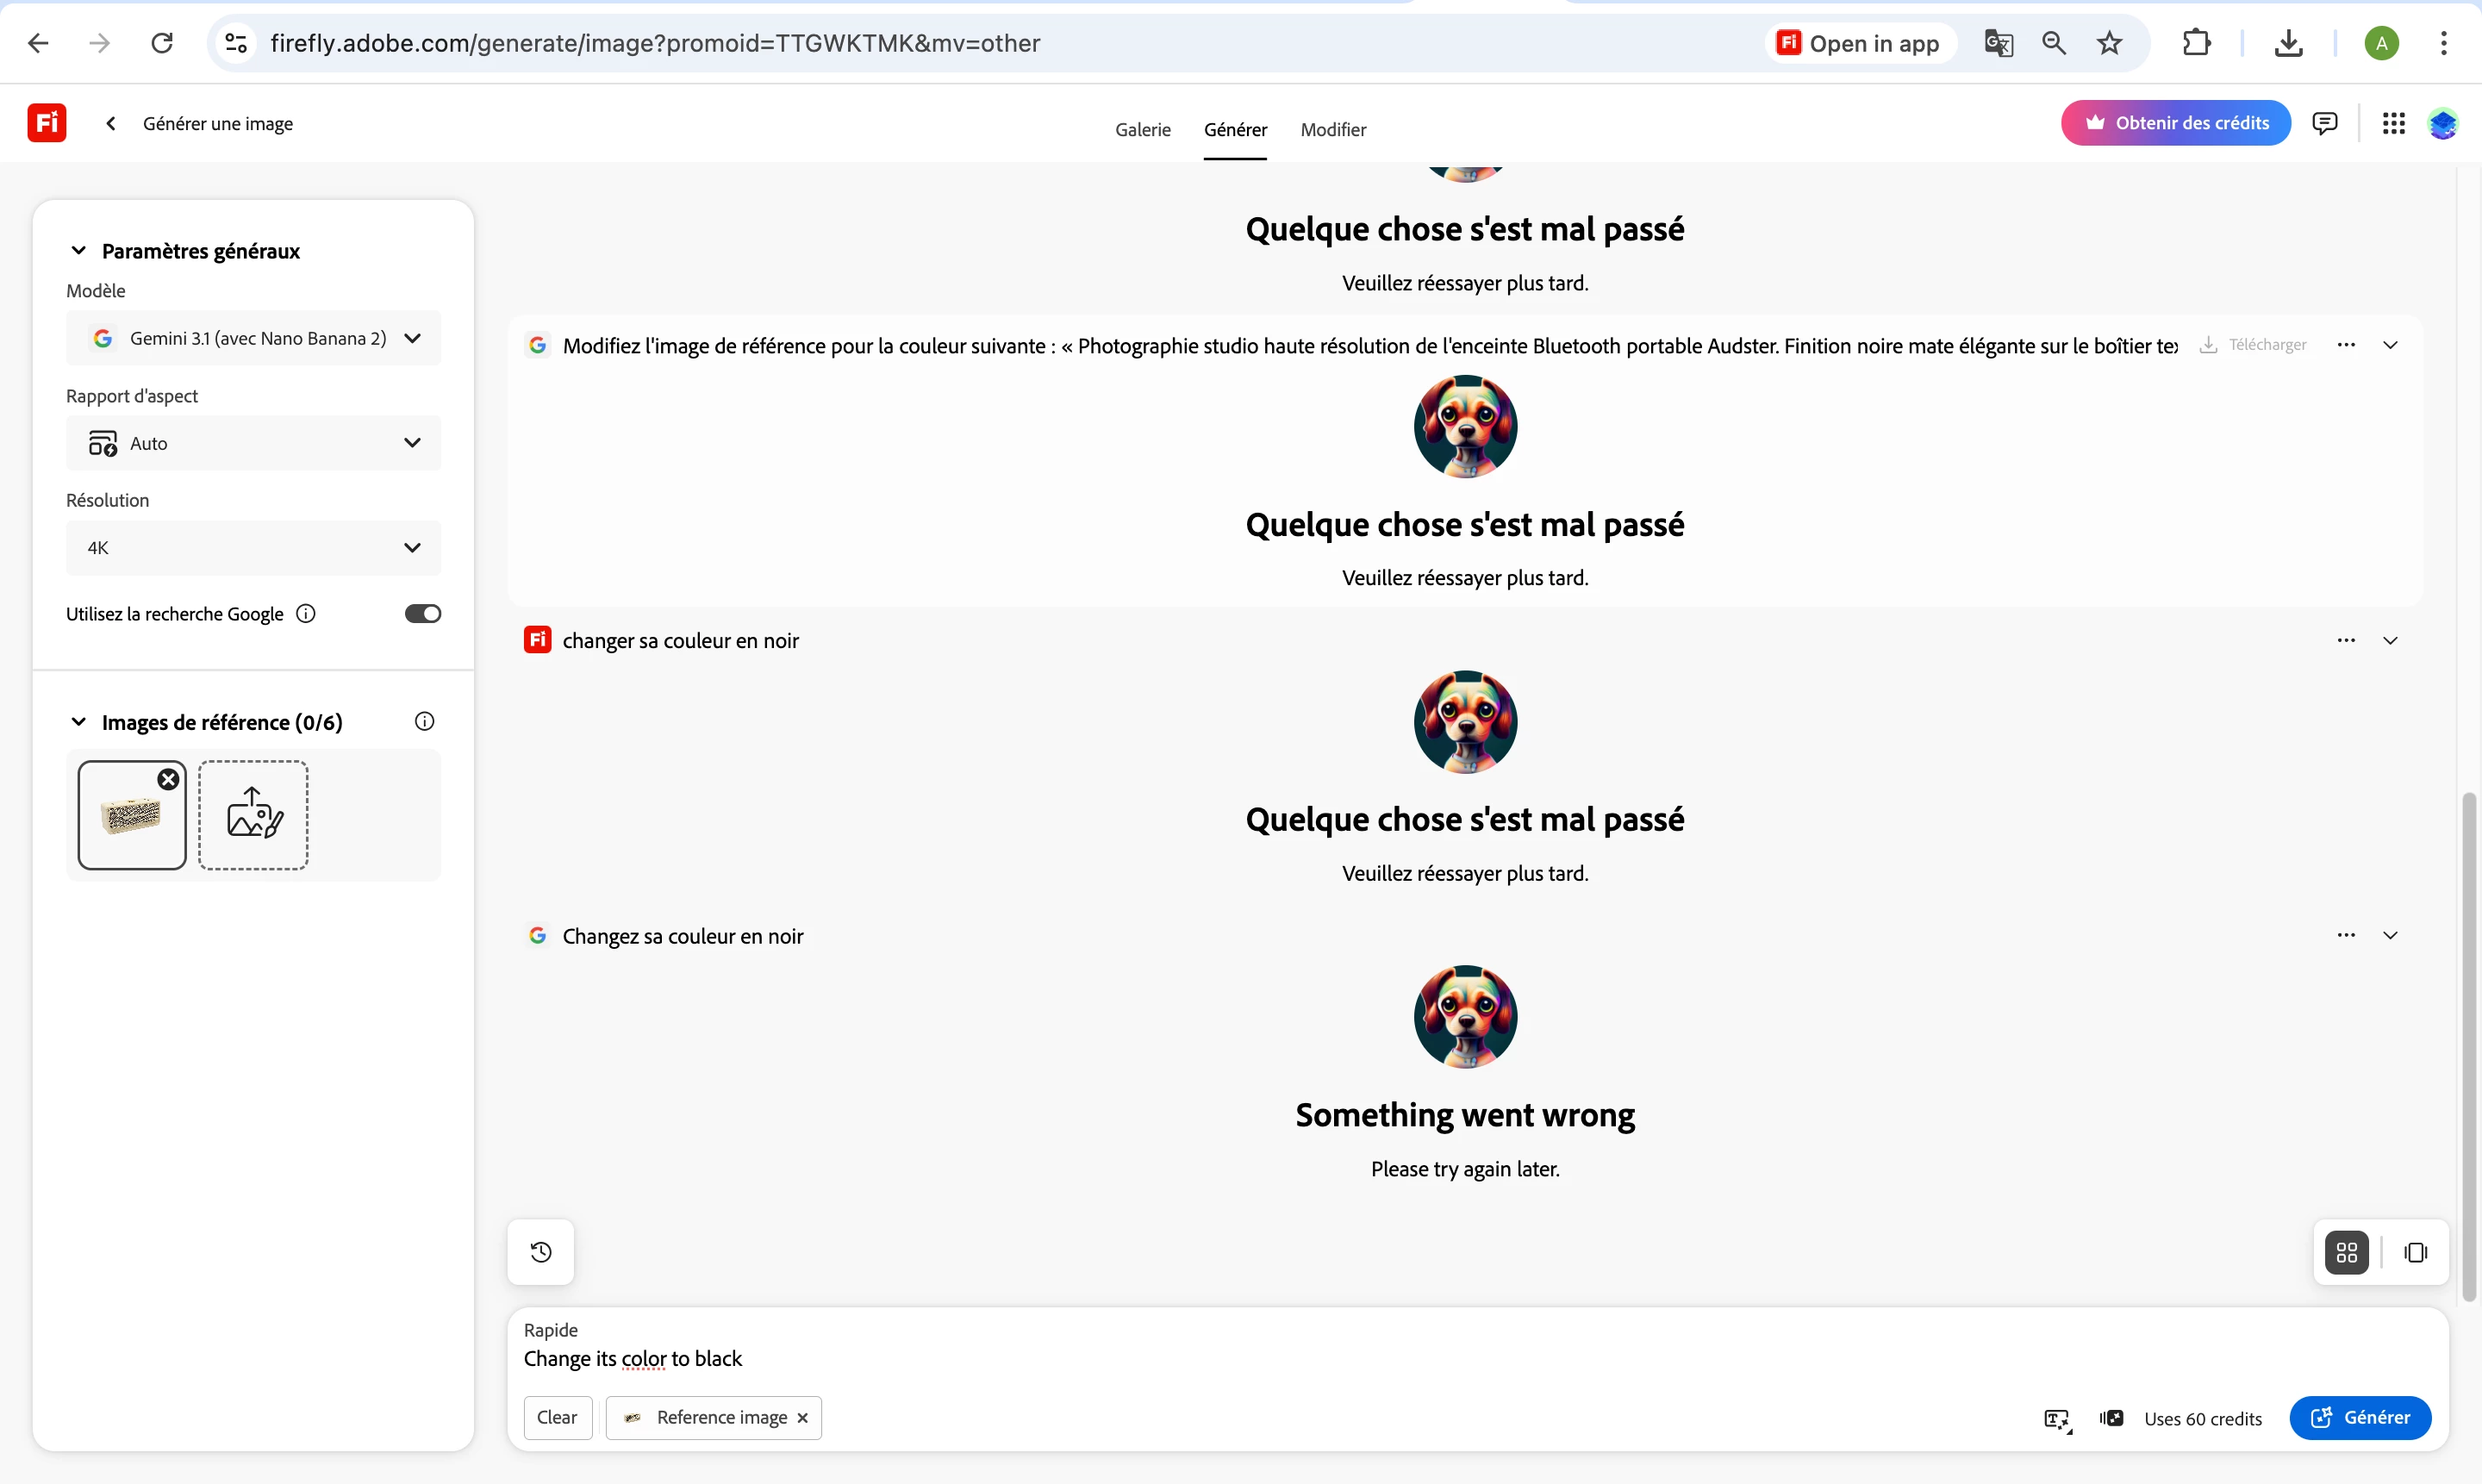Screen dimensions: 2482x1484
Task: Open the Adobe apps grid icon
Action: click(x=2393, y=123)
